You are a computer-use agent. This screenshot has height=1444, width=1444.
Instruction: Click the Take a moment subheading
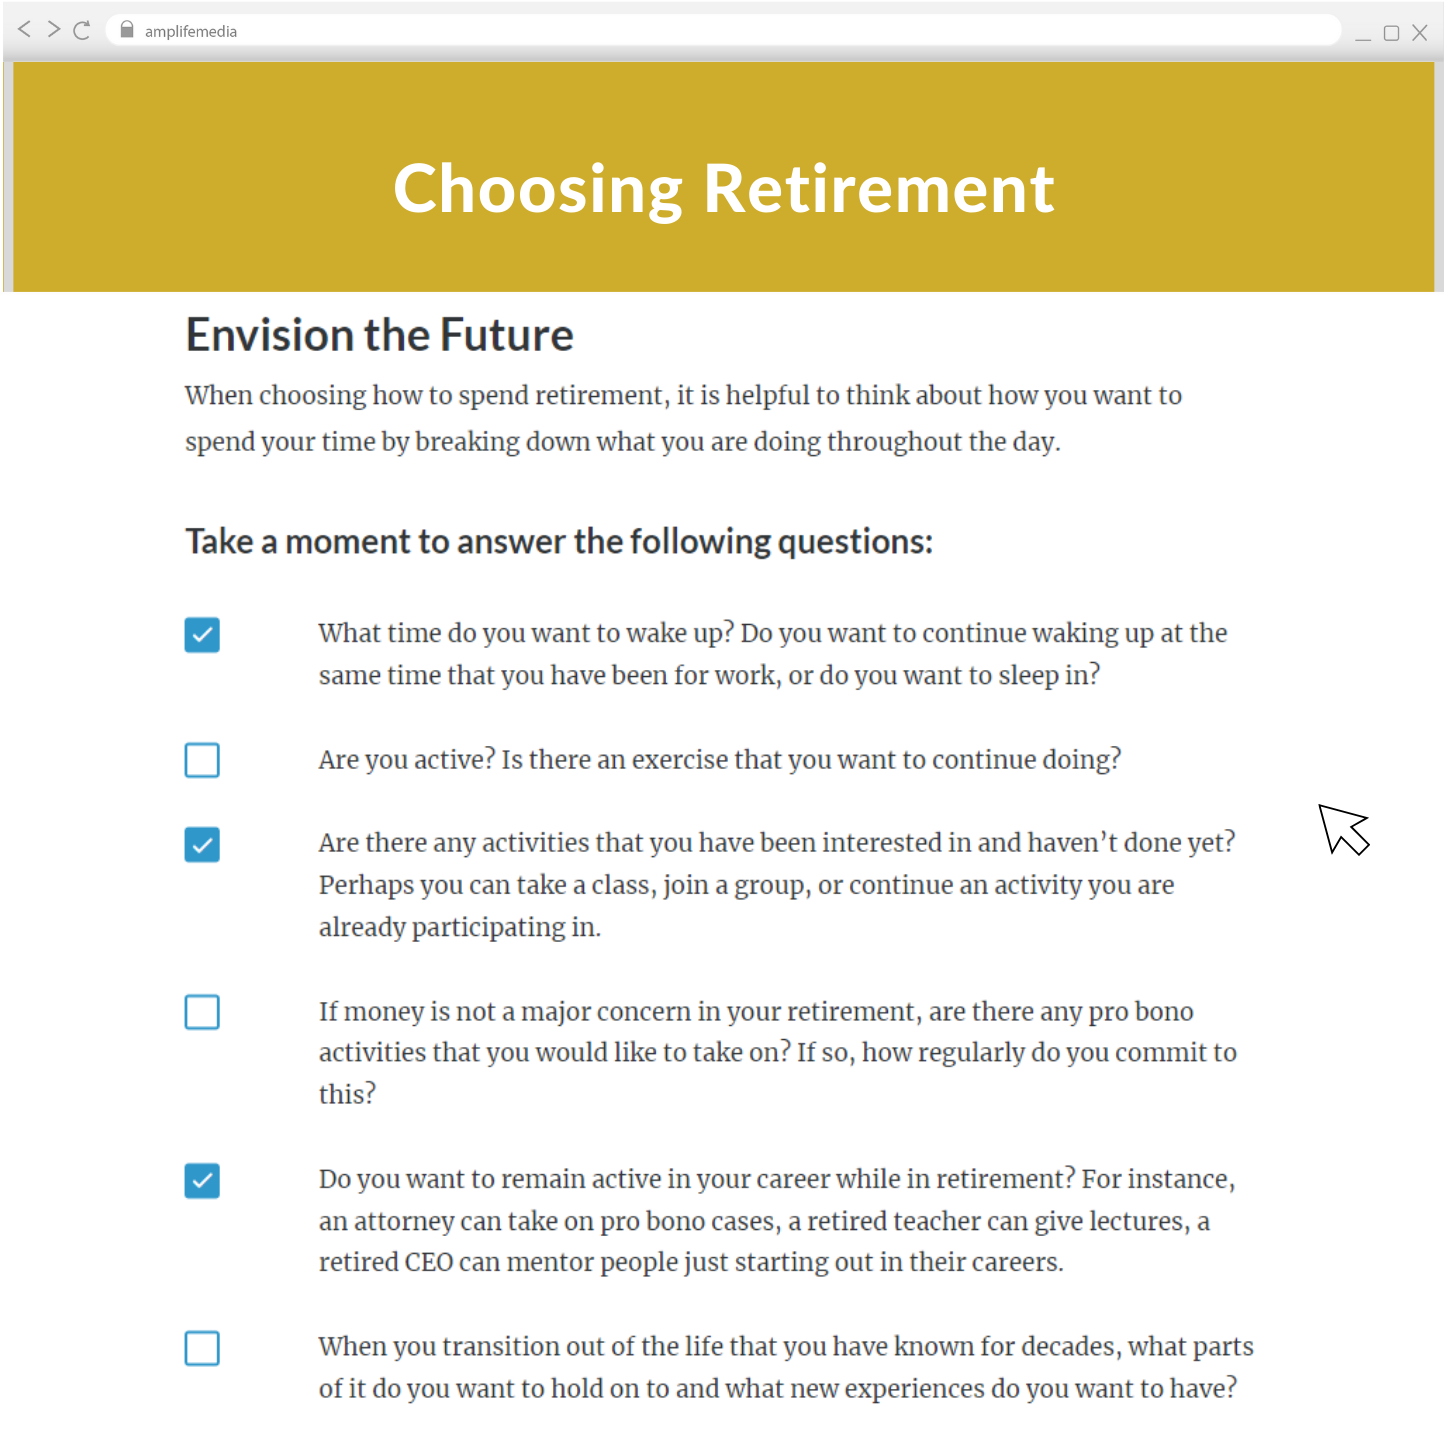click(x=559, y=541)
